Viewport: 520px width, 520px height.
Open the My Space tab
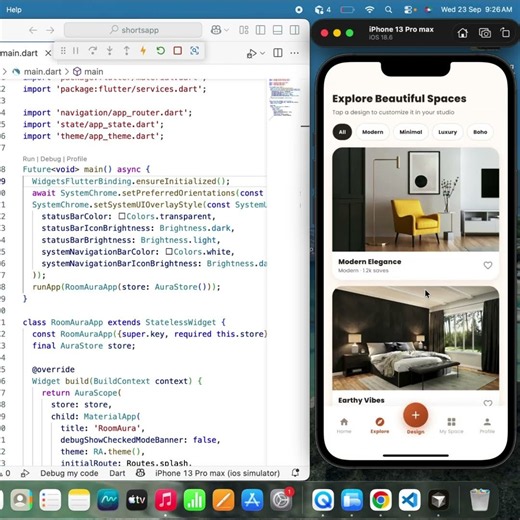click(451, 426)
